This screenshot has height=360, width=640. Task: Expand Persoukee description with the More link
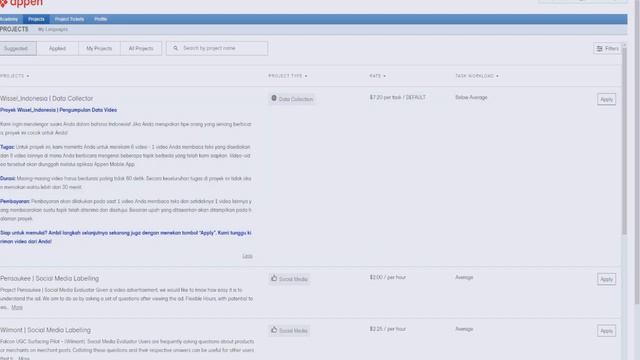click(17, 307)
